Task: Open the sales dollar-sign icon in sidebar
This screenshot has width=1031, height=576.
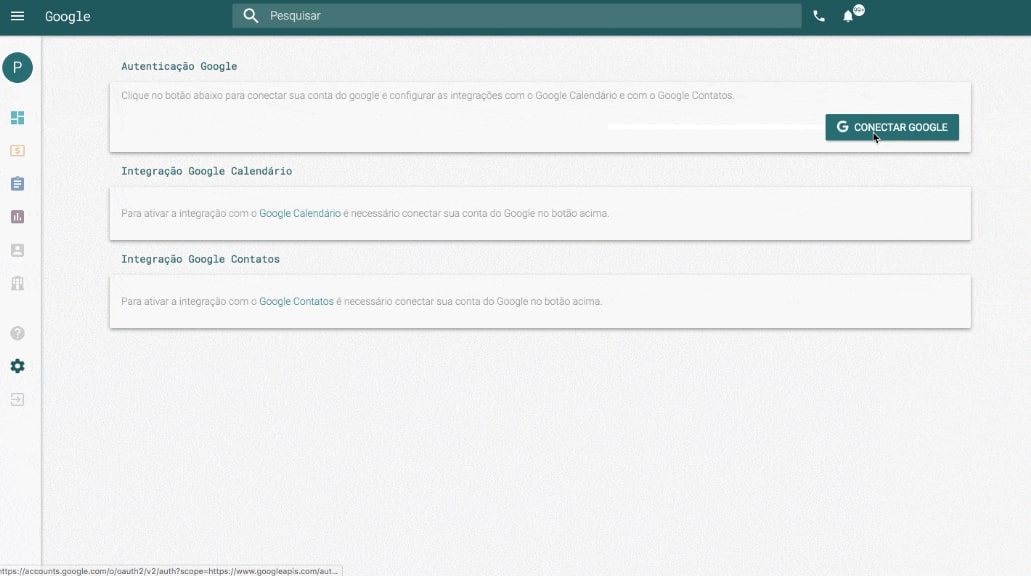Action: [18, 151]
